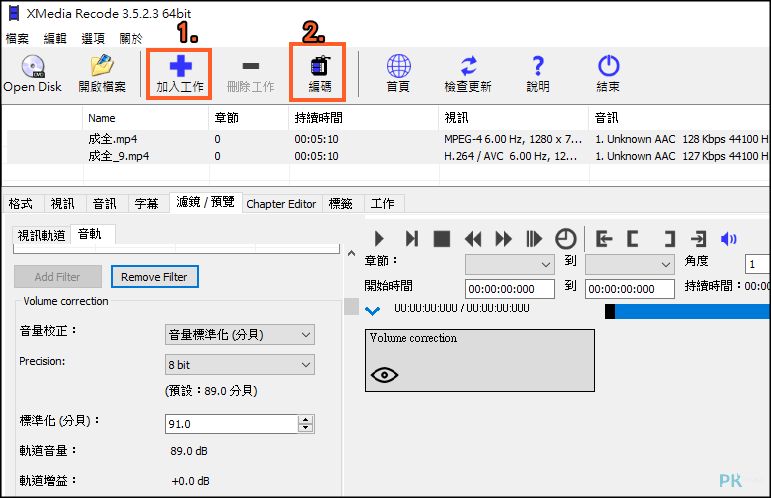Click the jump forward bars-arrow button

[534, 239]
